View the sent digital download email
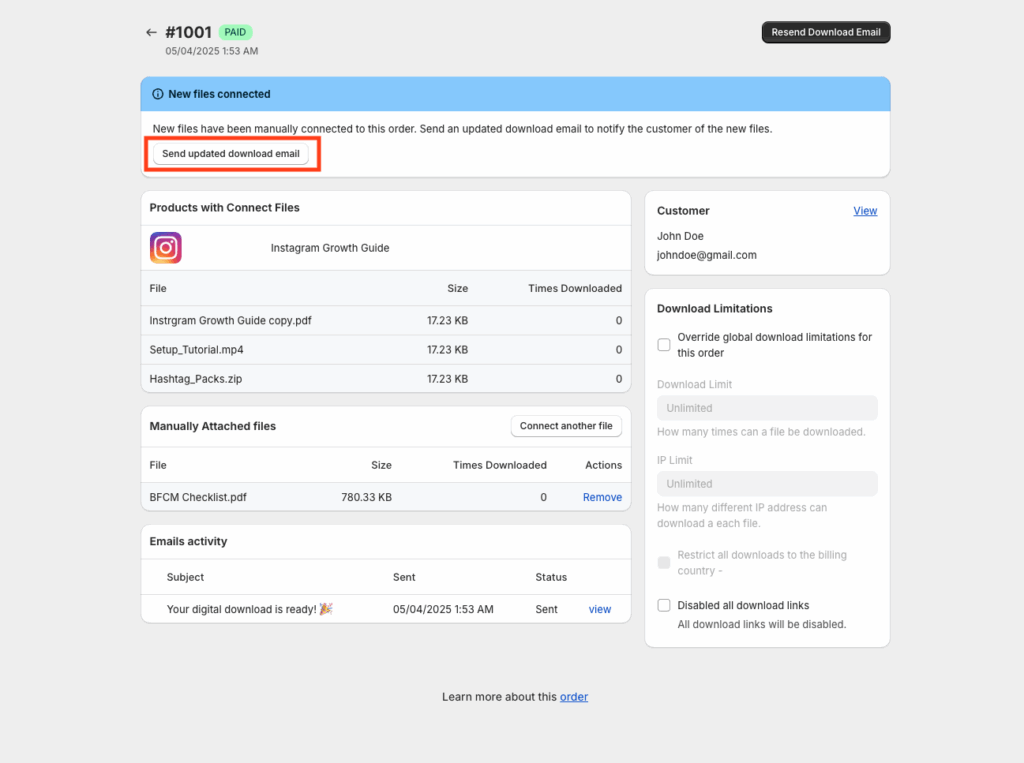Screen dimensions: 1024x763 coord(600,609)
